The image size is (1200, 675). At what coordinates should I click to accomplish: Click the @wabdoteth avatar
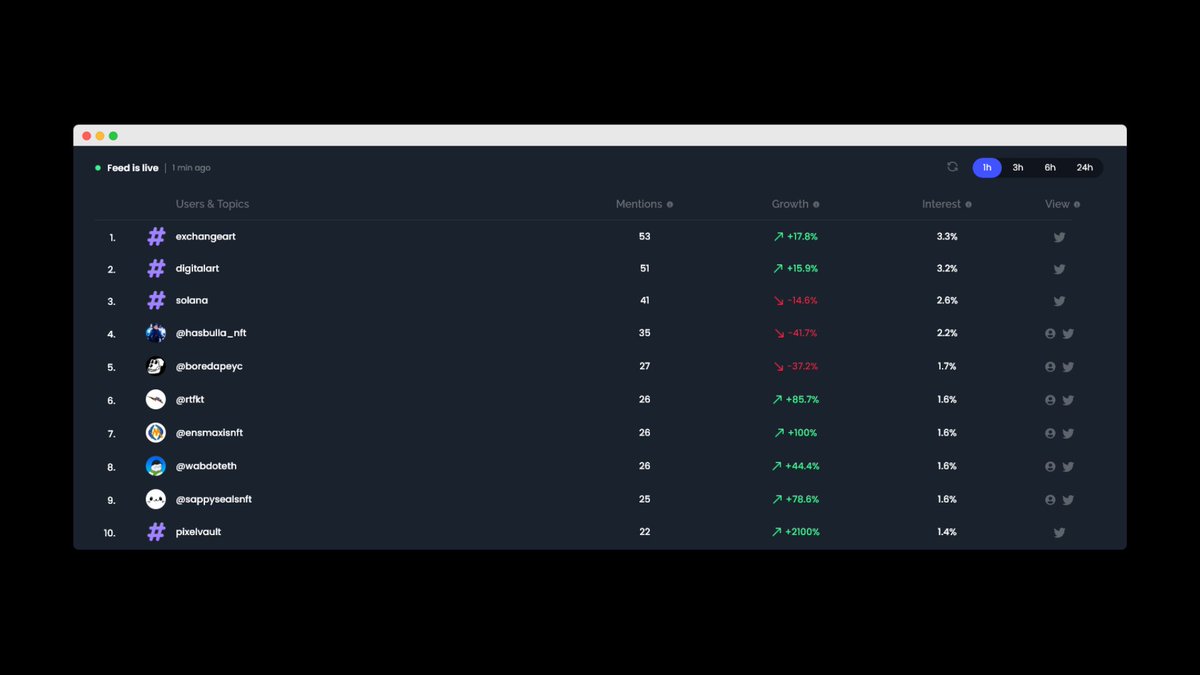[x=156, y=466]
